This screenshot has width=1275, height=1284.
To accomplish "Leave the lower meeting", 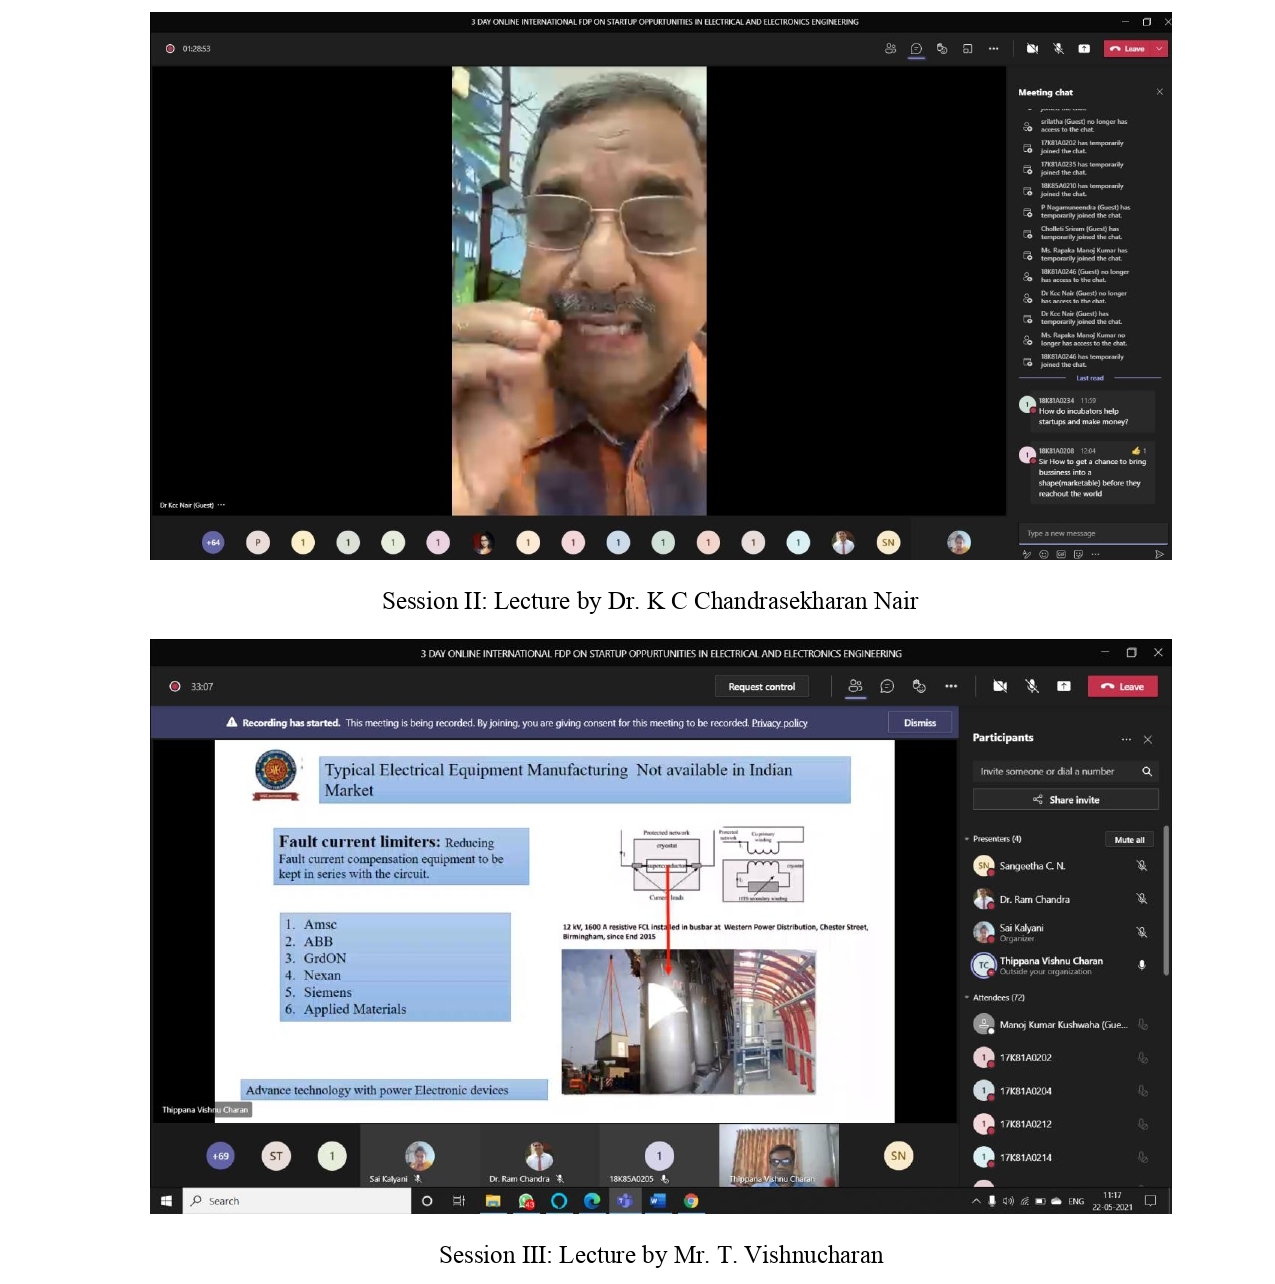I will [1123, 686].
